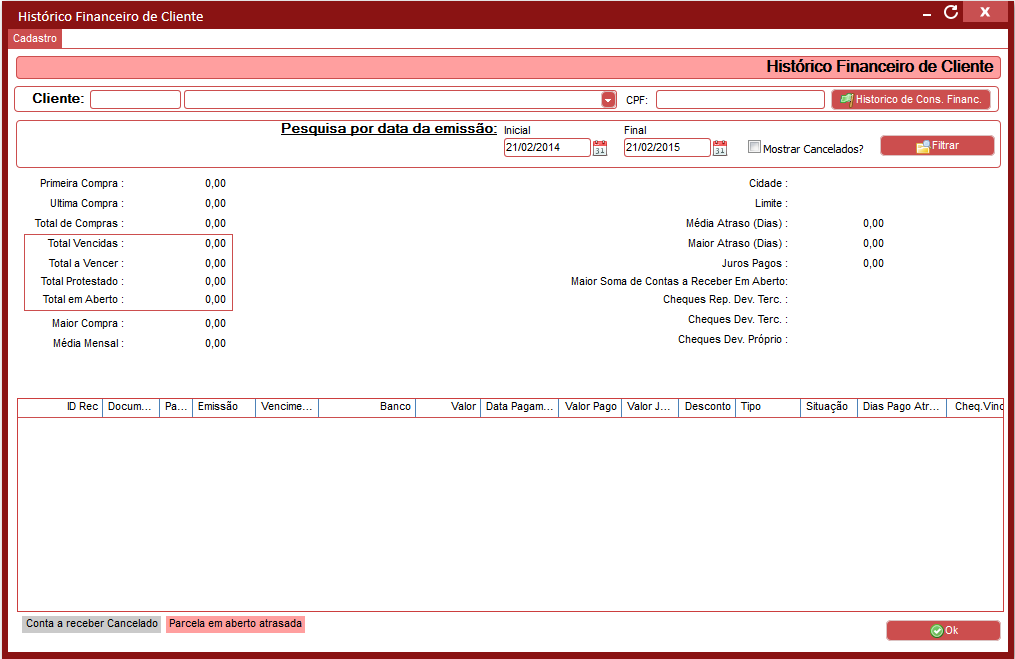The width and height of the screenshot is (1015, 659).
Task: Click the Cheques Rep. Dev. Terc. label
Action: pyautogui.click(x=725, y=300)
